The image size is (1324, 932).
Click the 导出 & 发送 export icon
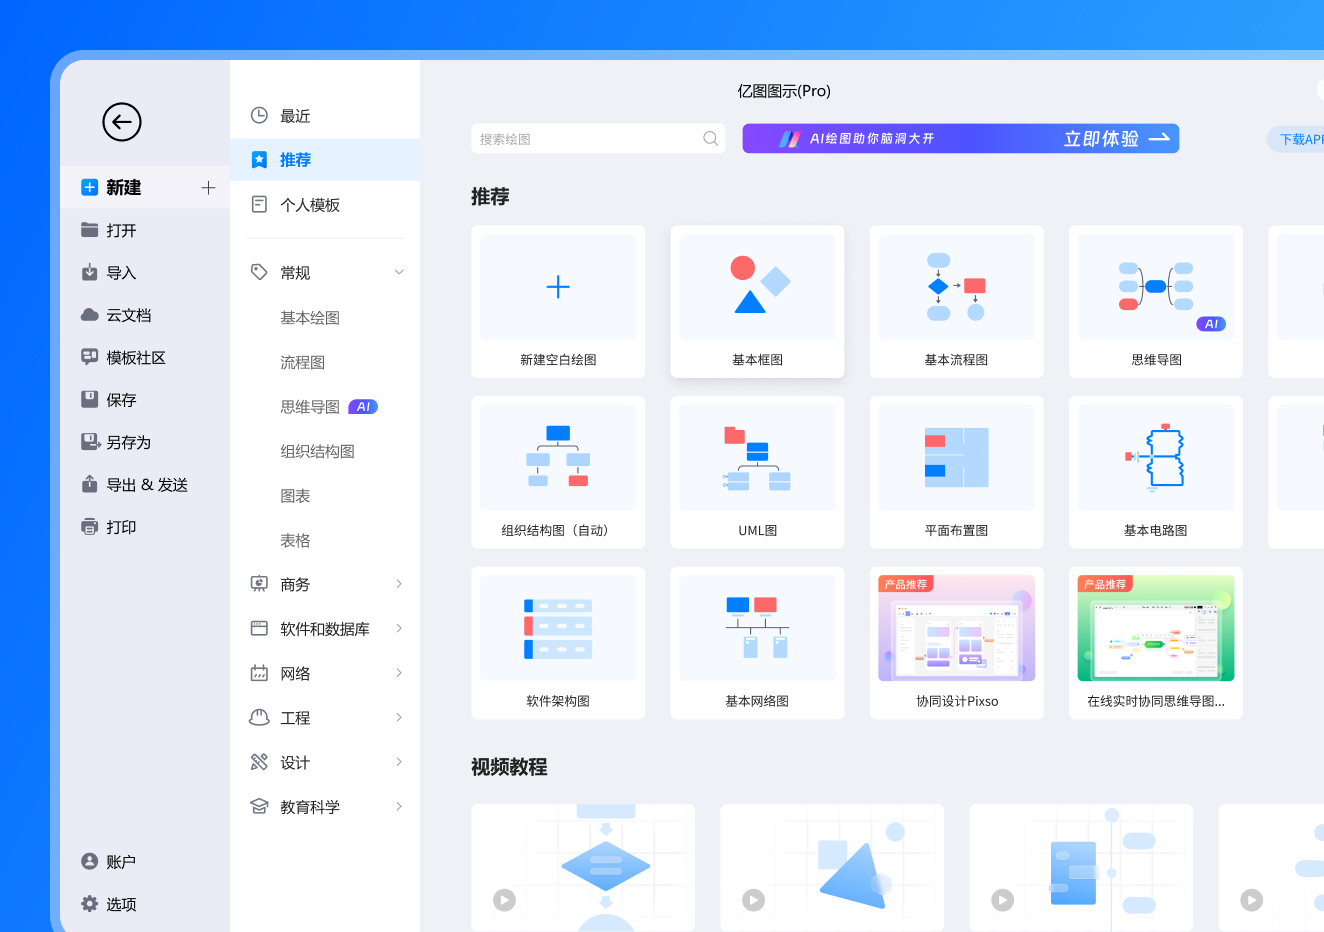tap(90, 485)
